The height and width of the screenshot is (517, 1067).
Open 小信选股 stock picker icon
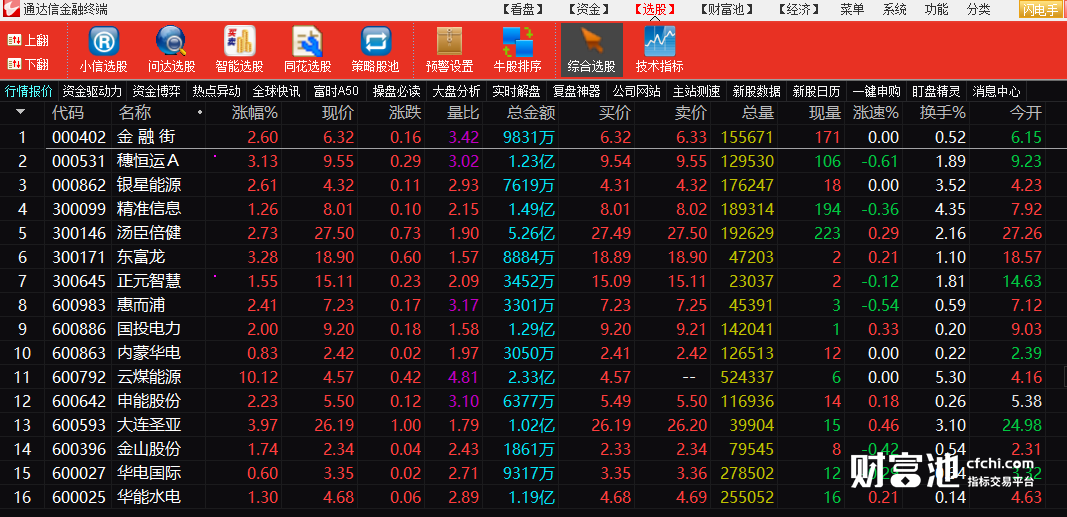click(x=103, y=49)
